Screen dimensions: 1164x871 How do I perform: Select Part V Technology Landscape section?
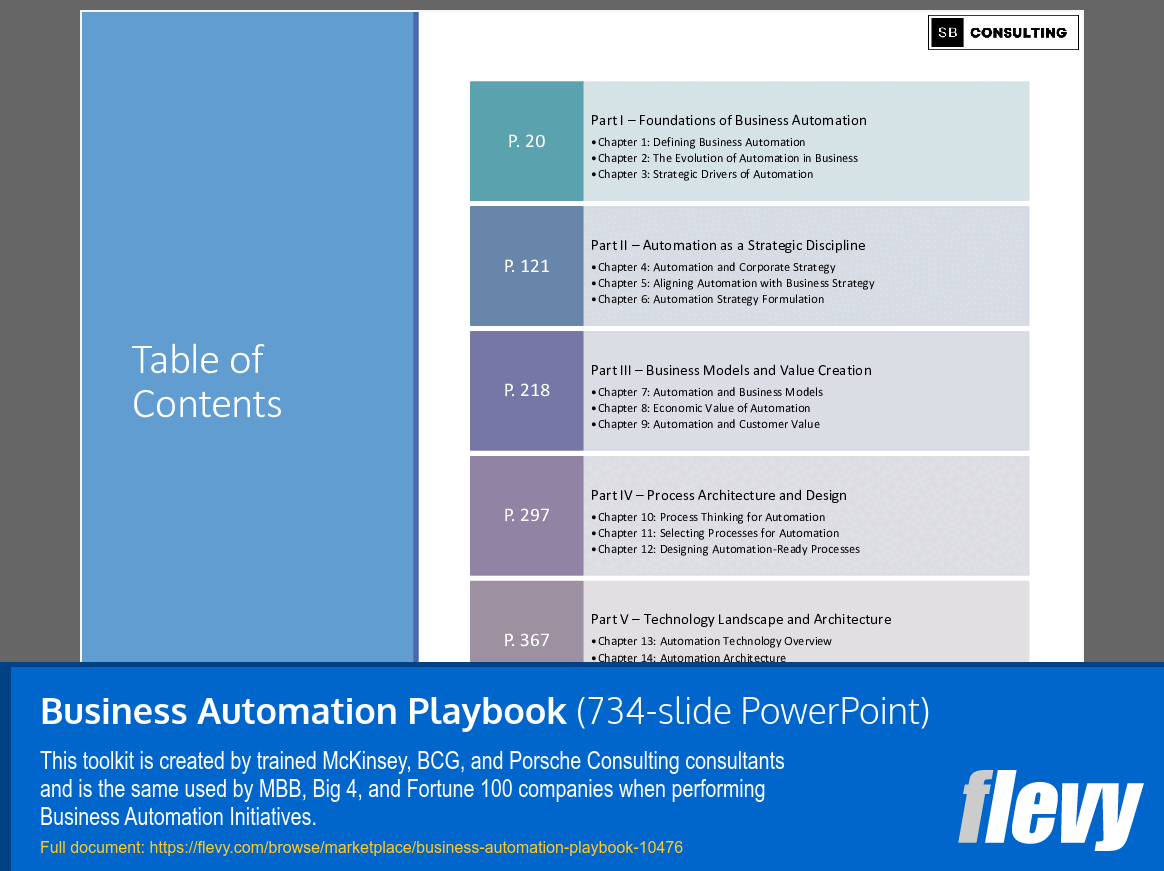(x=741, y=619)
